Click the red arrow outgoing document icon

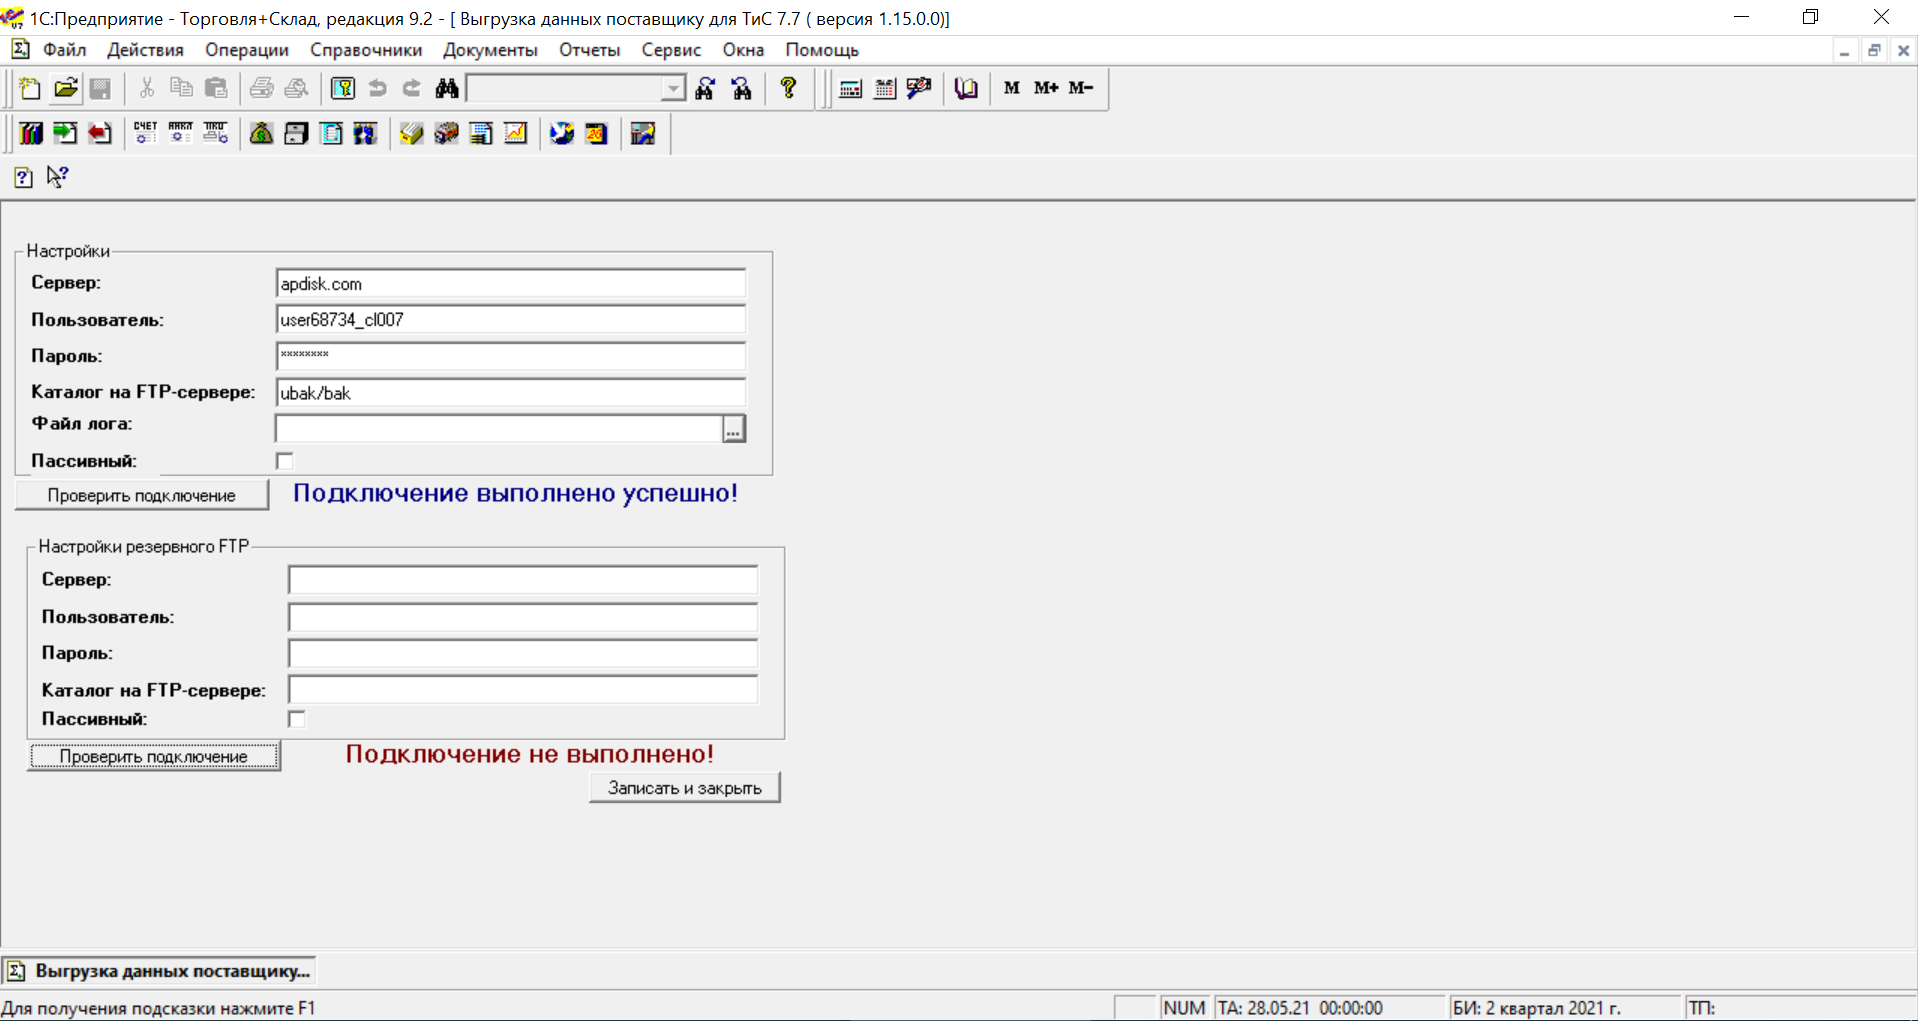100,133
